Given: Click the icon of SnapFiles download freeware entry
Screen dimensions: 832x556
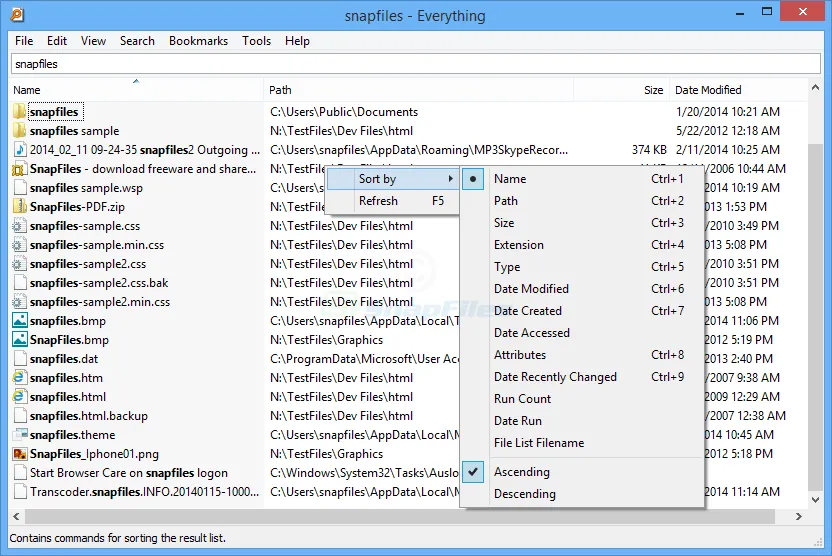Looking at the screenshot, I should (20, 169).
